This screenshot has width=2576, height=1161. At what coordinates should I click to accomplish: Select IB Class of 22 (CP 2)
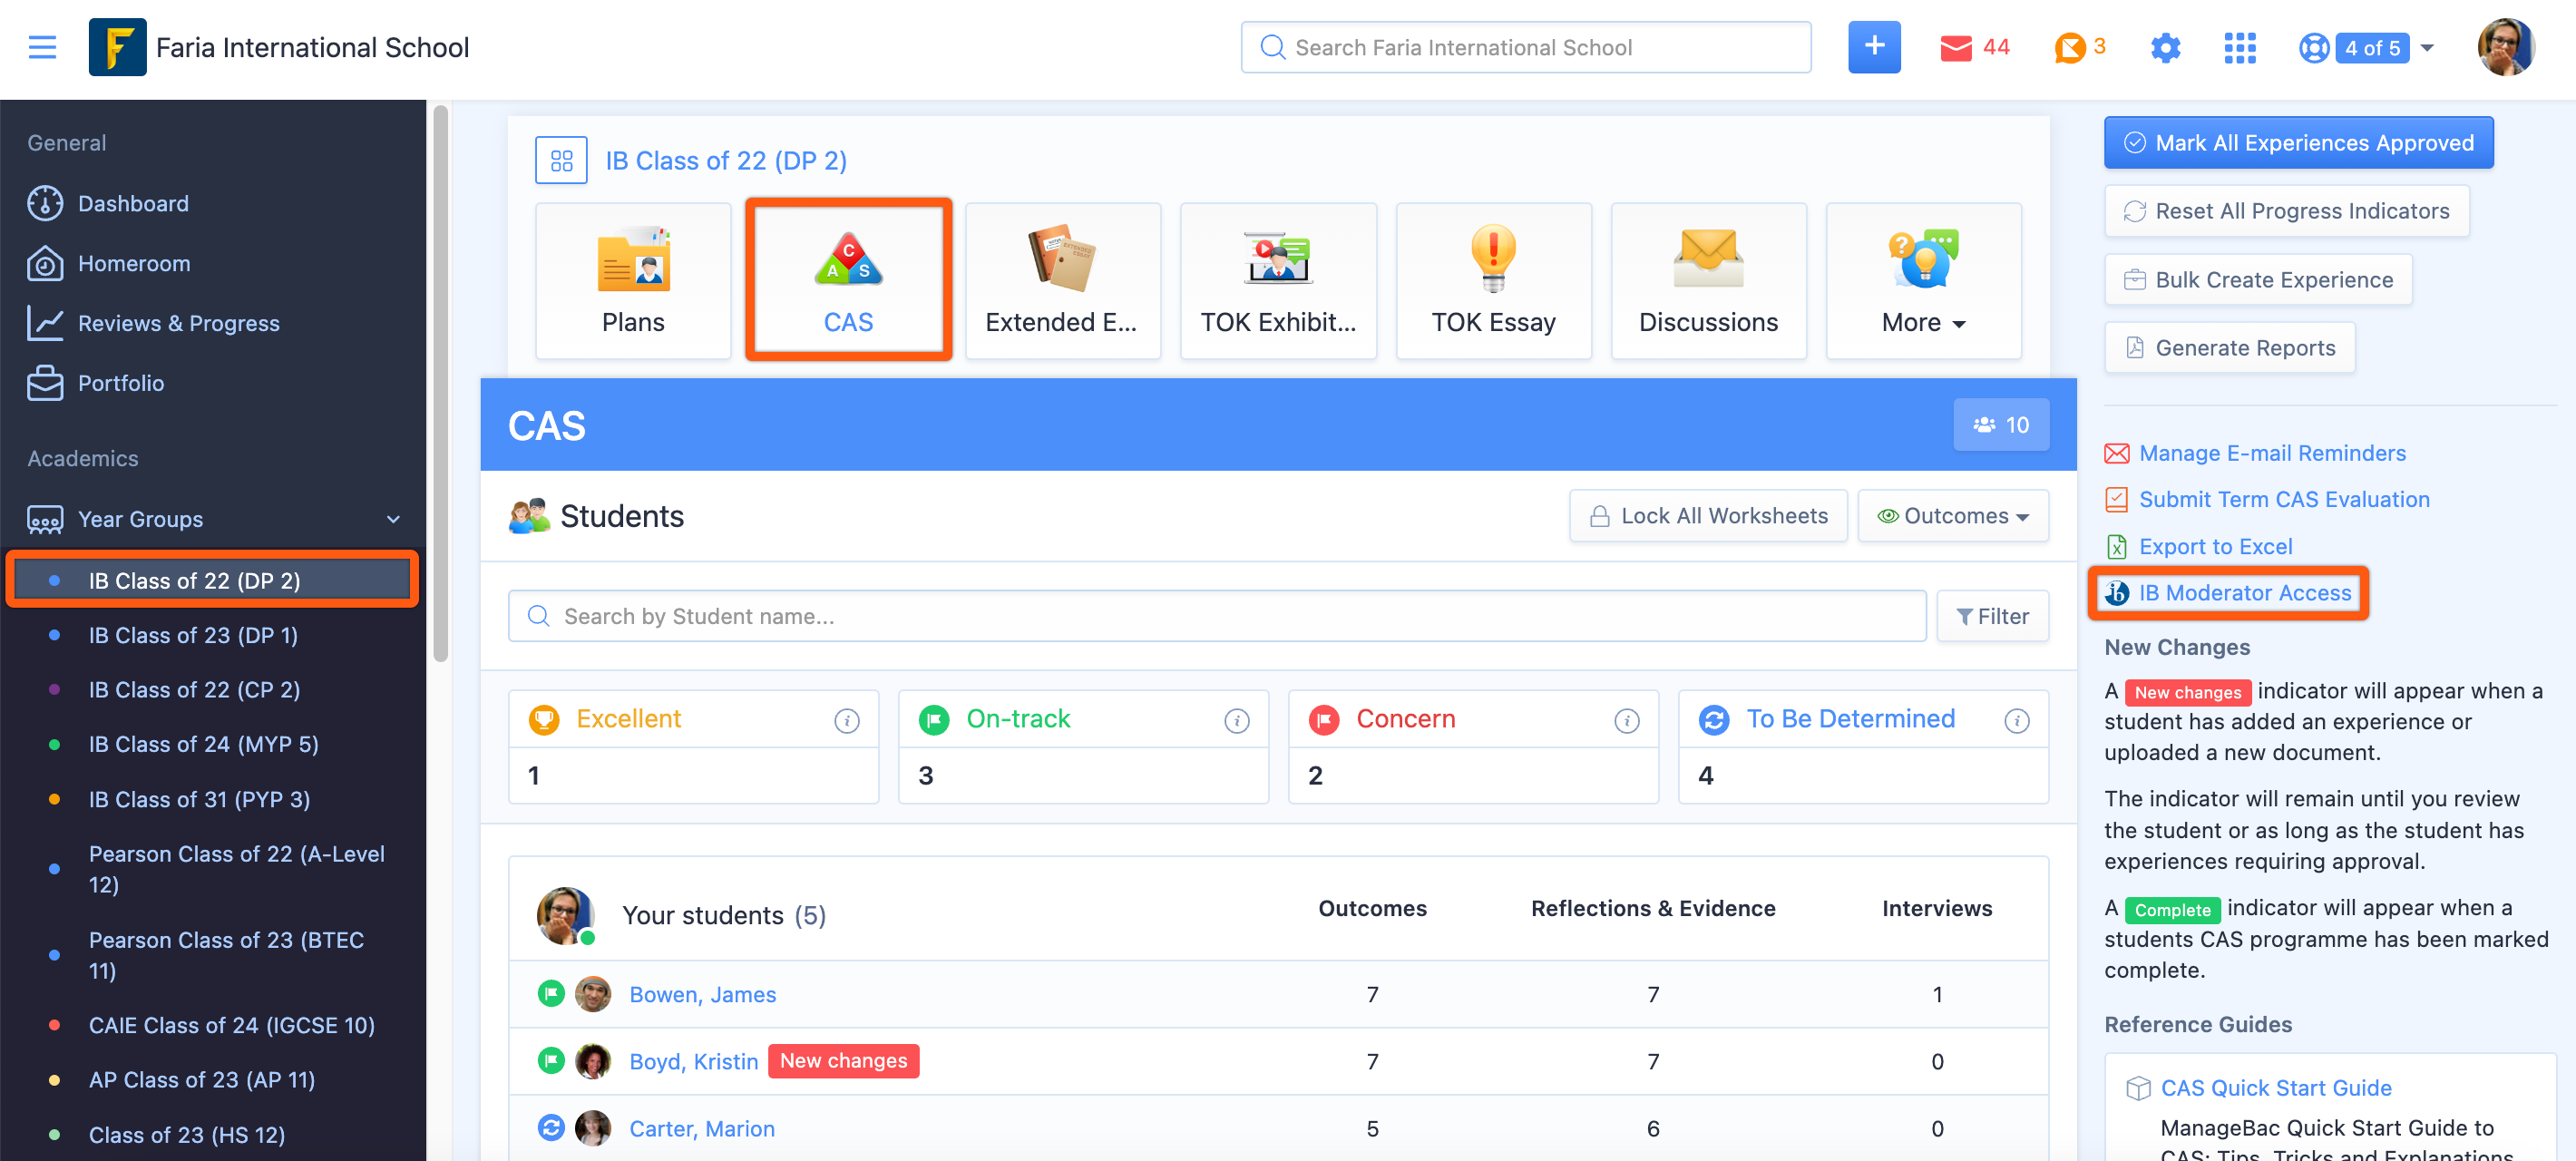tap(194, 690)
